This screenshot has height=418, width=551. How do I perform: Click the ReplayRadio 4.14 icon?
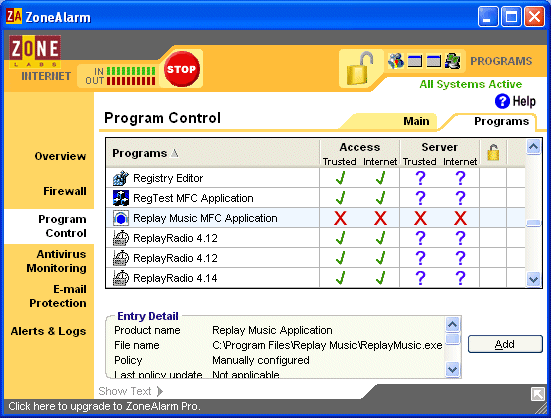pyautogui.click(x=121, y=278)
